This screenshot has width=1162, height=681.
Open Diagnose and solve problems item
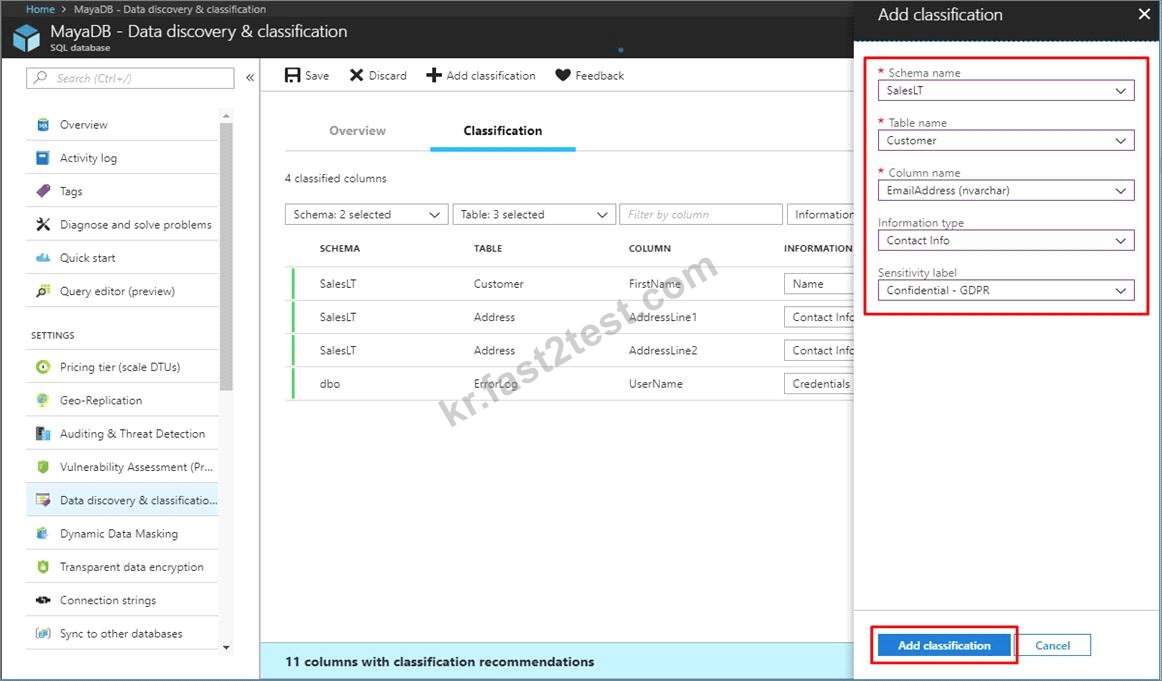point(122,225)
